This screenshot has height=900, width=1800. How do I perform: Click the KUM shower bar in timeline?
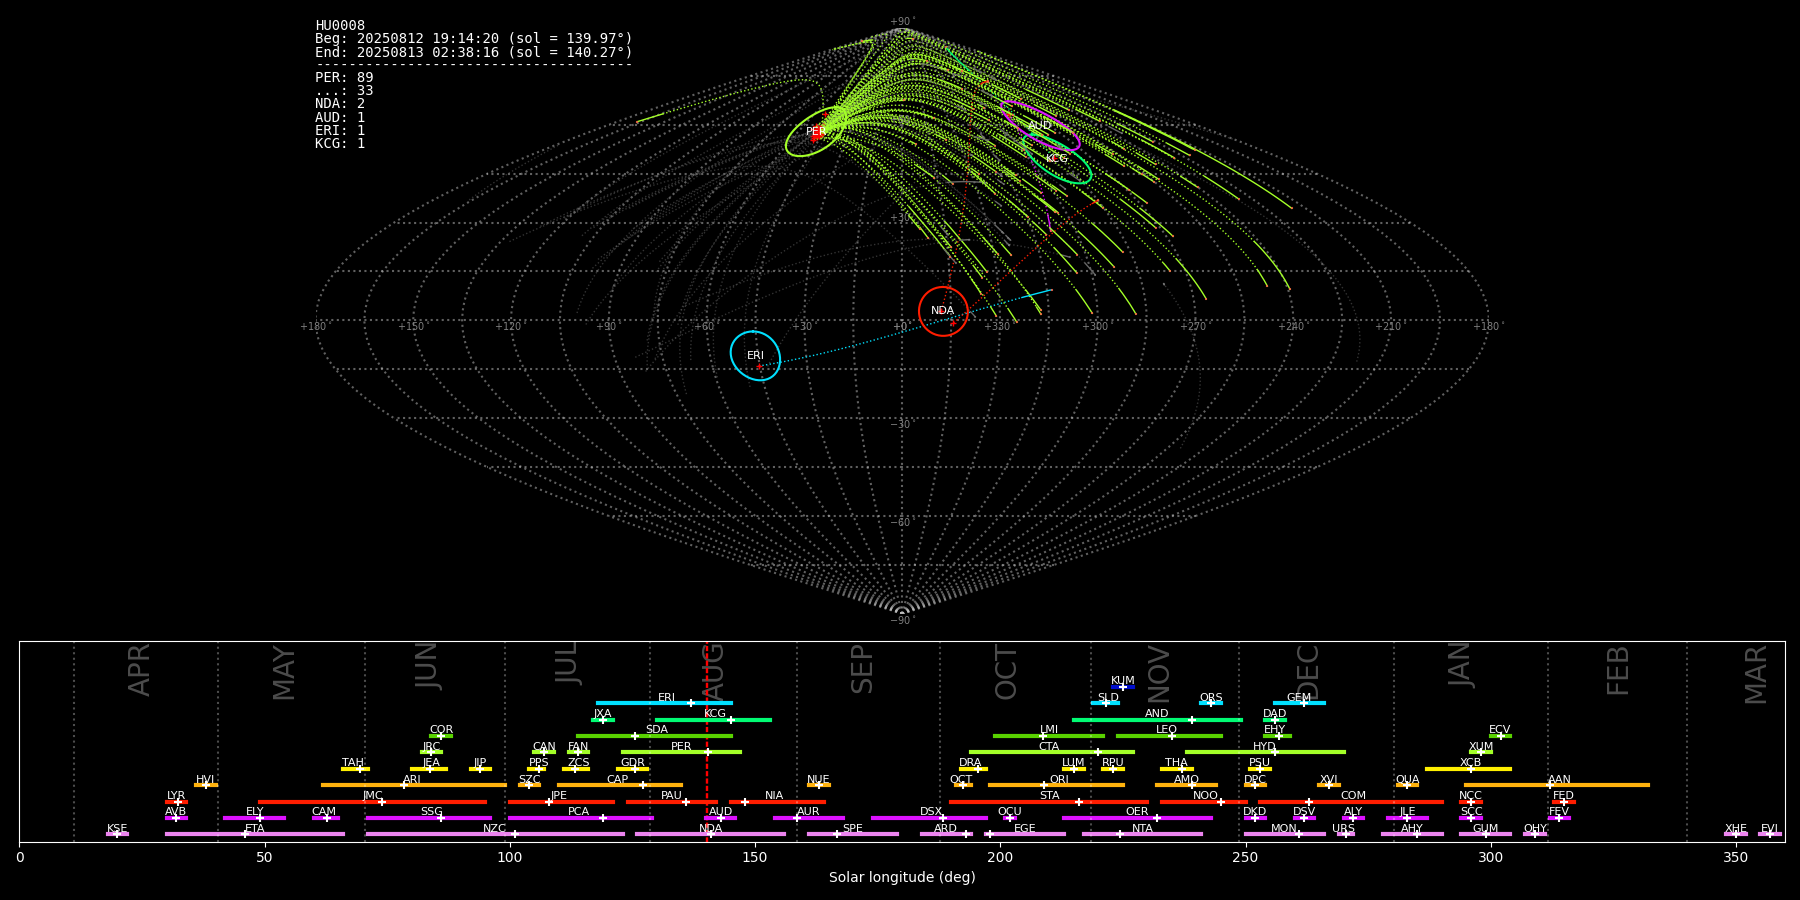tap(1123, 687)
